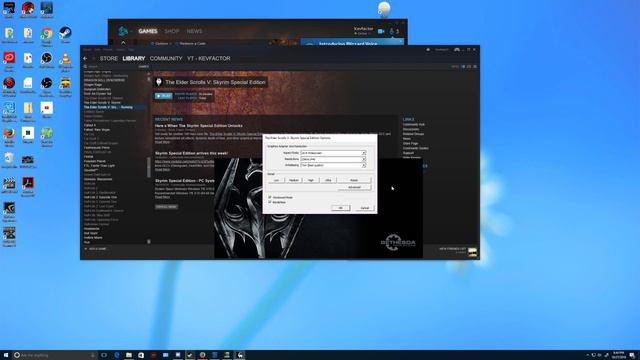Cancel the Skyrim options dialog
This screenshot has height=360, width=640.
coord(364,208)
